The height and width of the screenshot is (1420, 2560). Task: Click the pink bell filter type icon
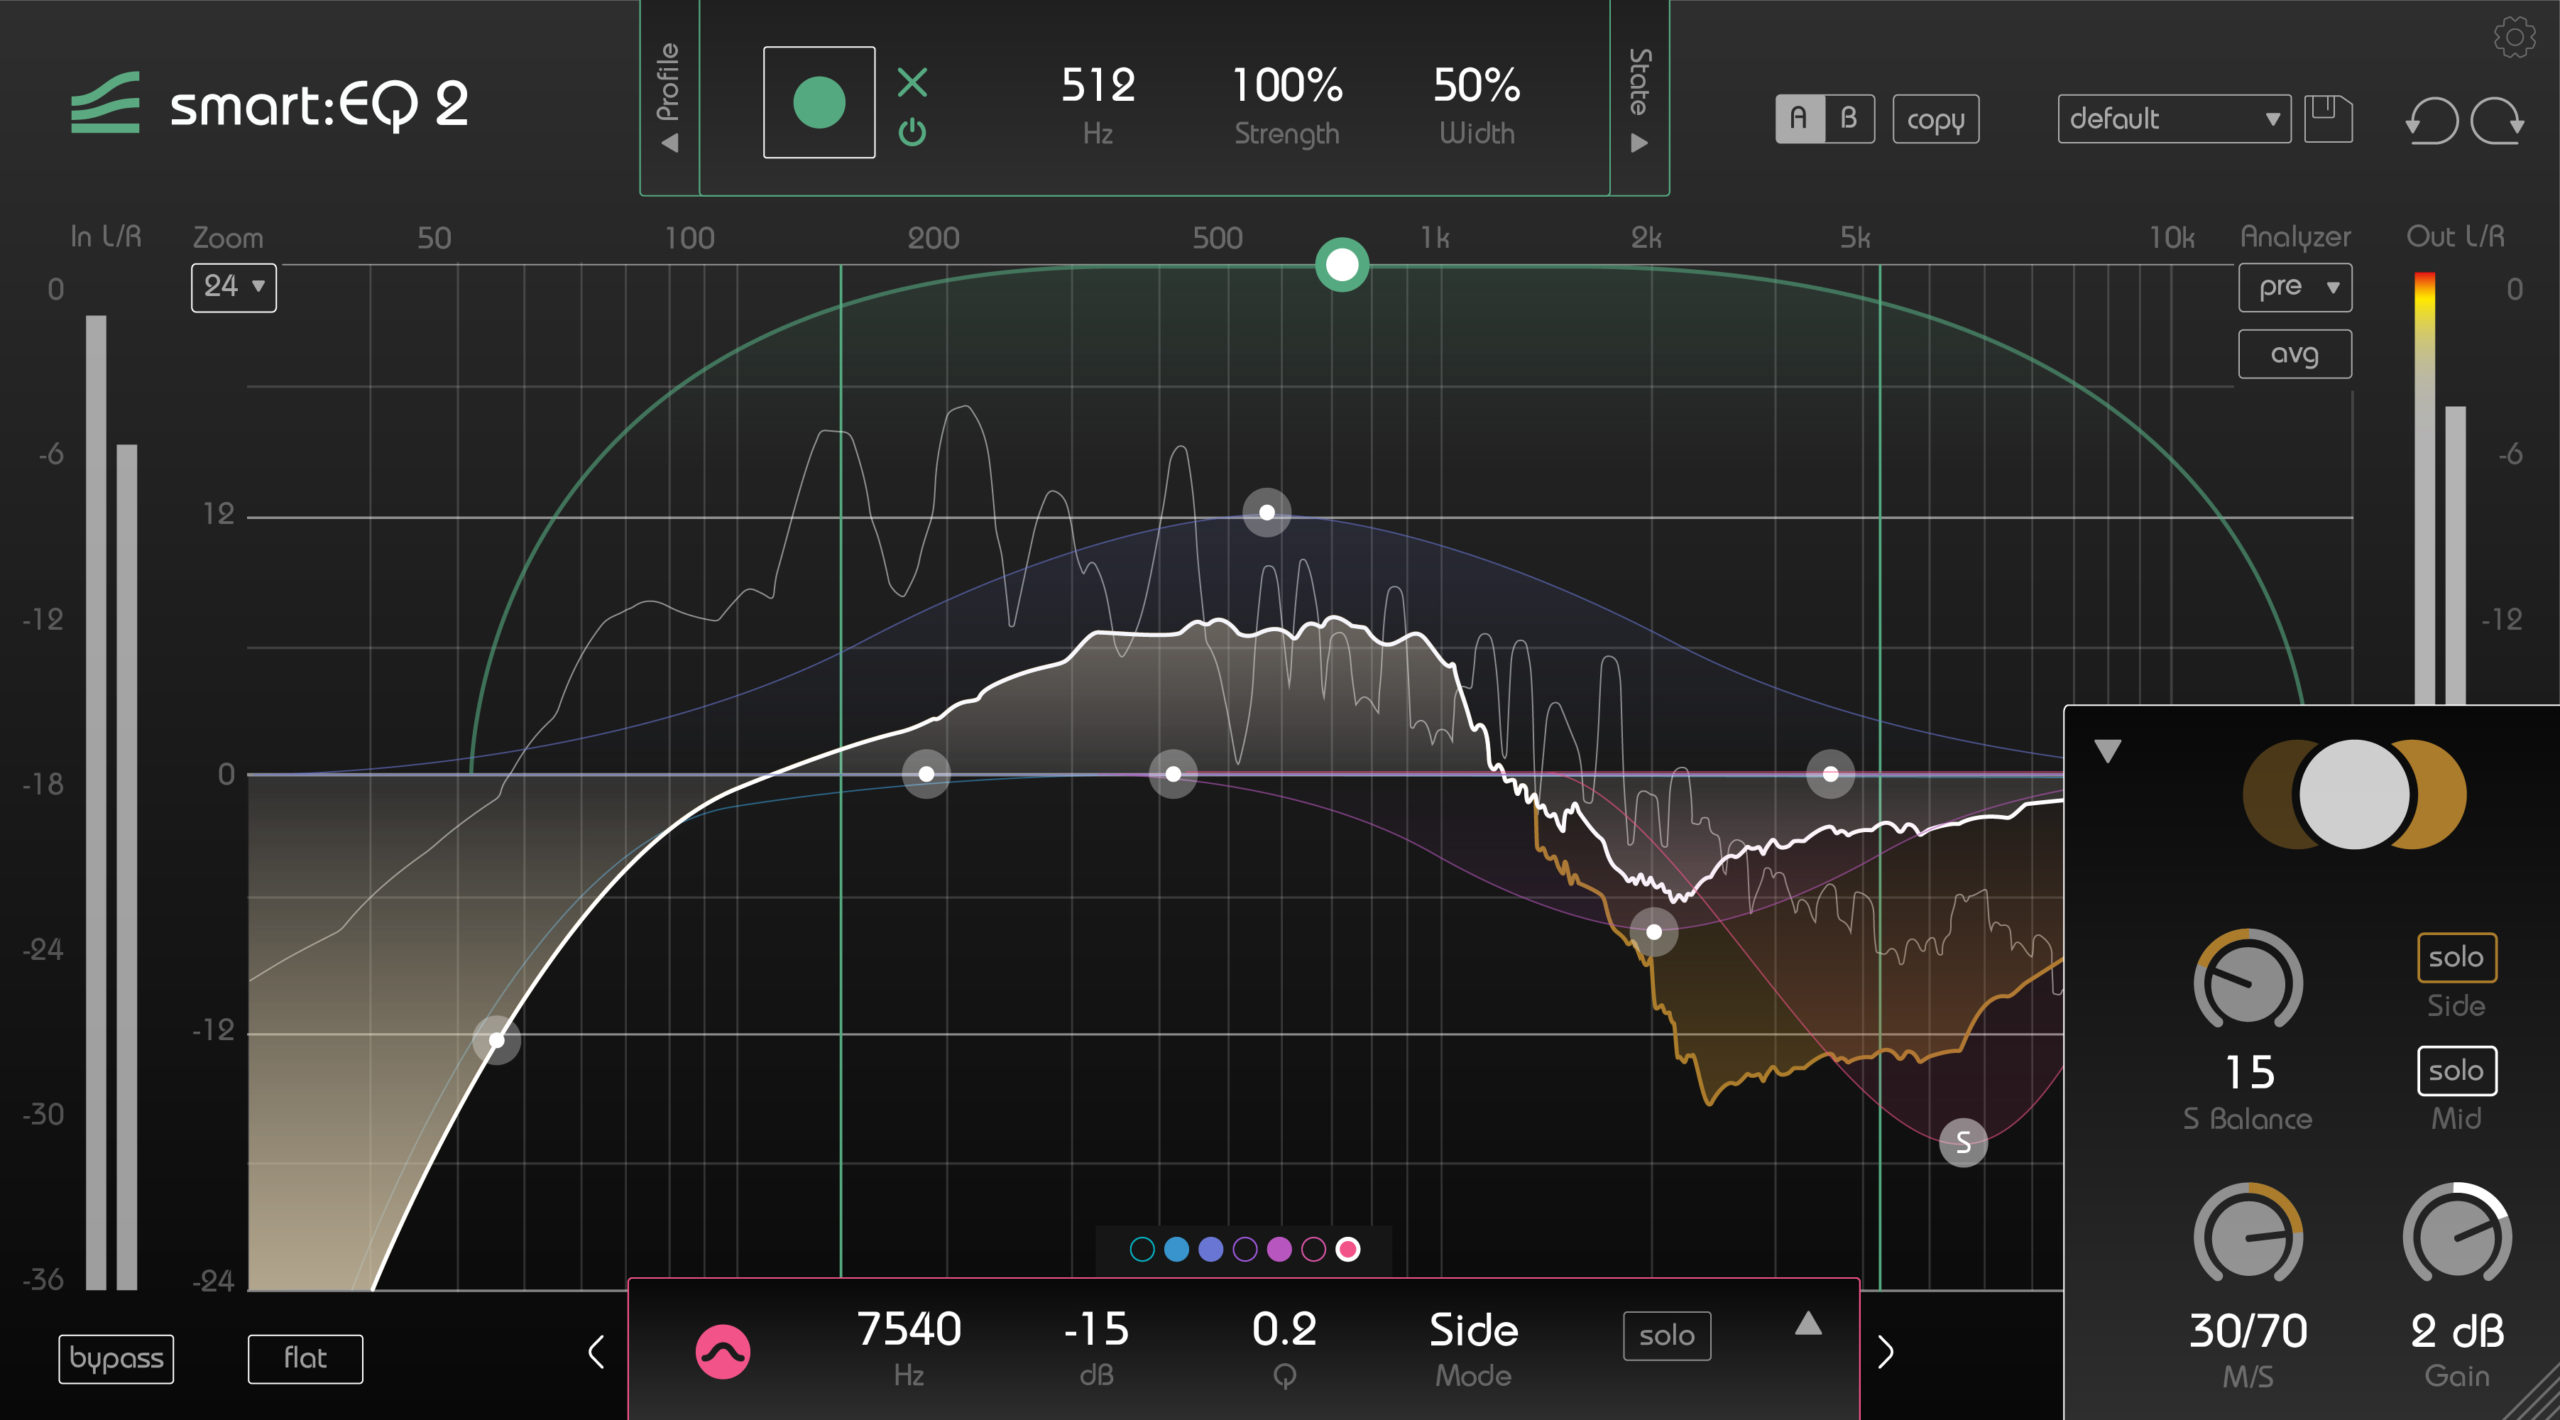[723, 1352]
